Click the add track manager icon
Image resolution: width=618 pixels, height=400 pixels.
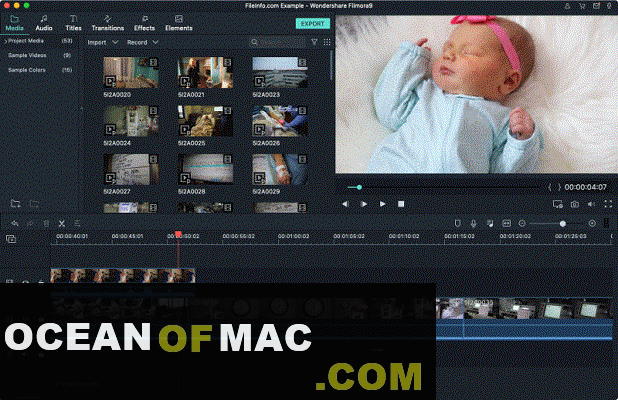11,239
